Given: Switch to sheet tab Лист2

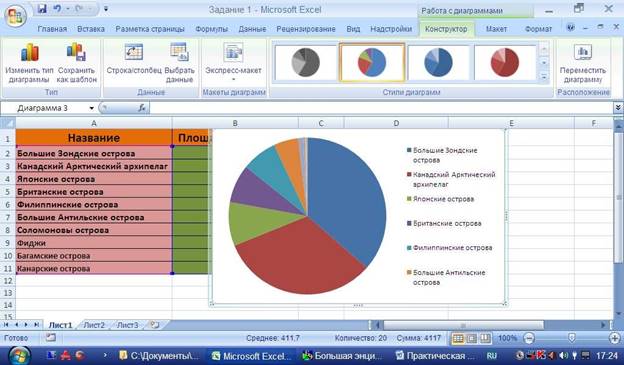Looking at the screenshot, I should pyautogui.click(x=94, y=325).
